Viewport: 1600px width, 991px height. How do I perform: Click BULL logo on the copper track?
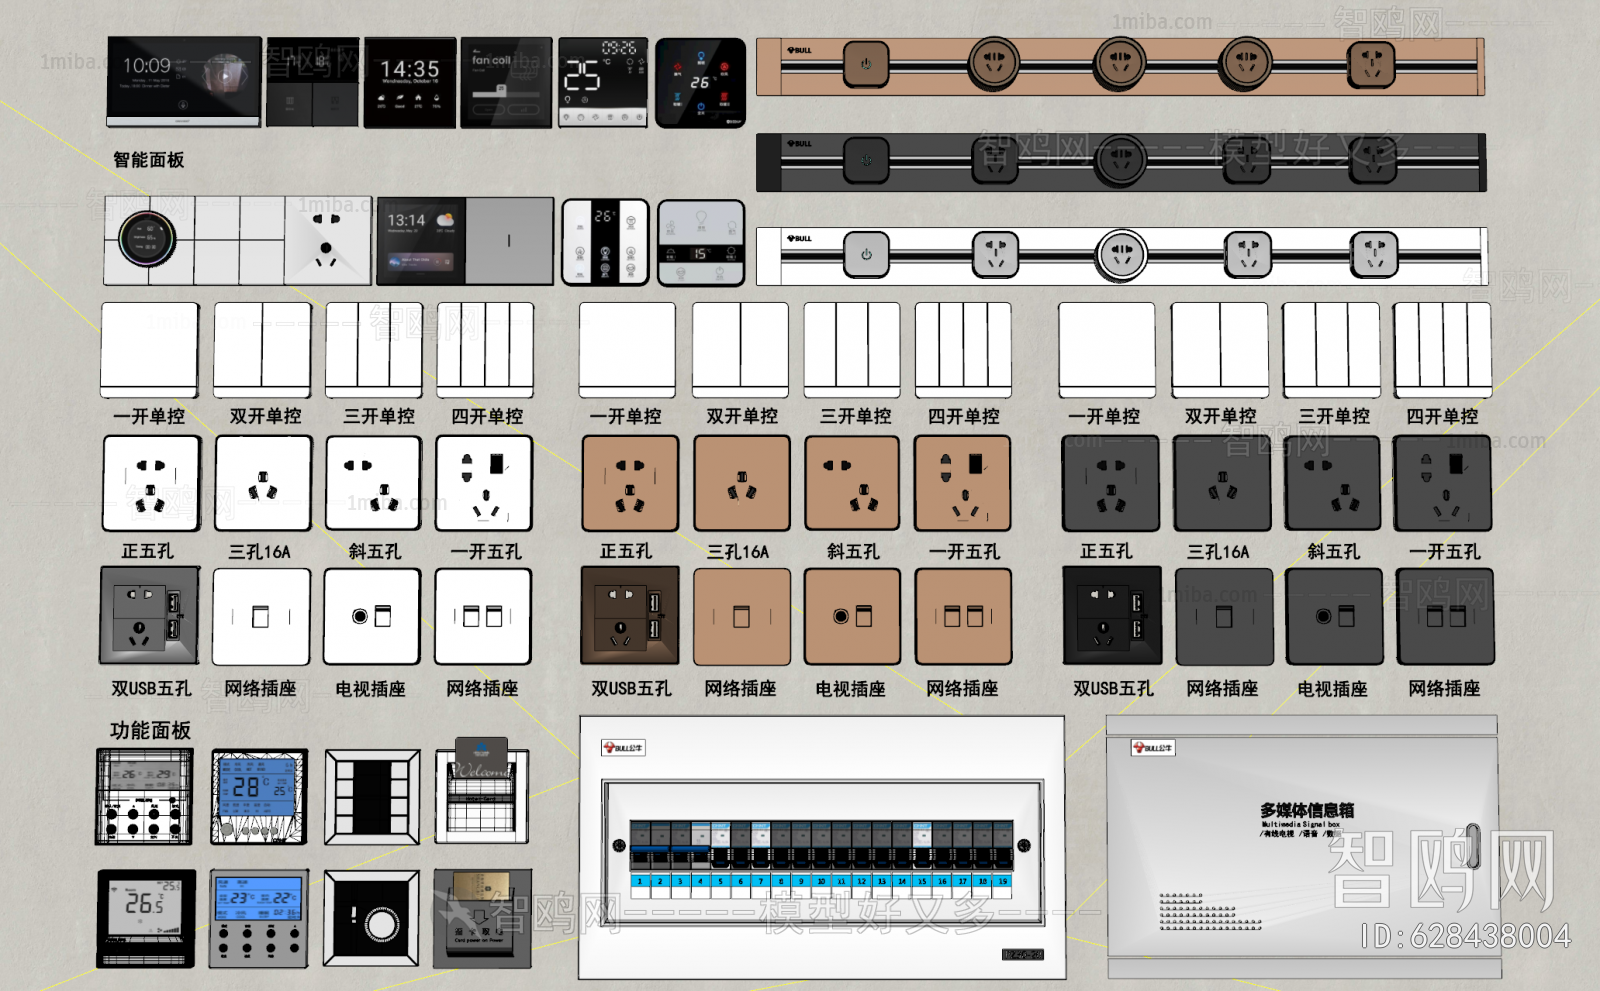[x=799, y=50]
